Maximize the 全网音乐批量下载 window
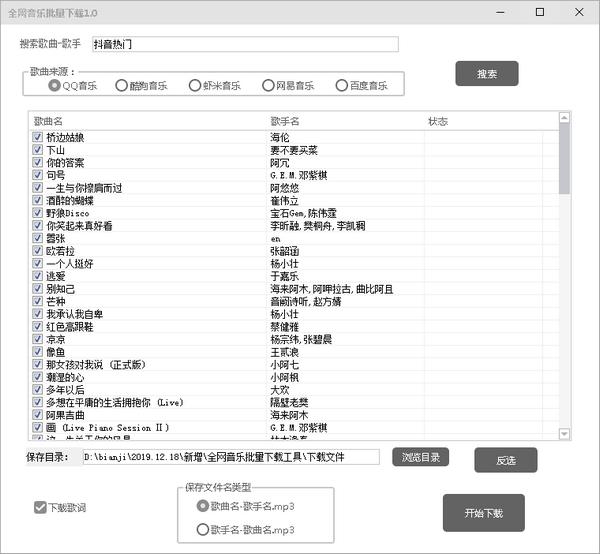Viewport: 600px width, 554px height. (540, 12)
